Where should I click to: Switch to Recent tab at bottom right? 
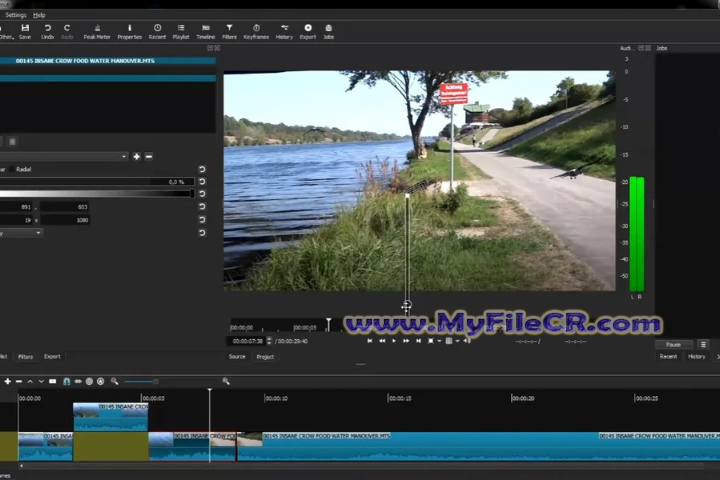coord(668,356)
